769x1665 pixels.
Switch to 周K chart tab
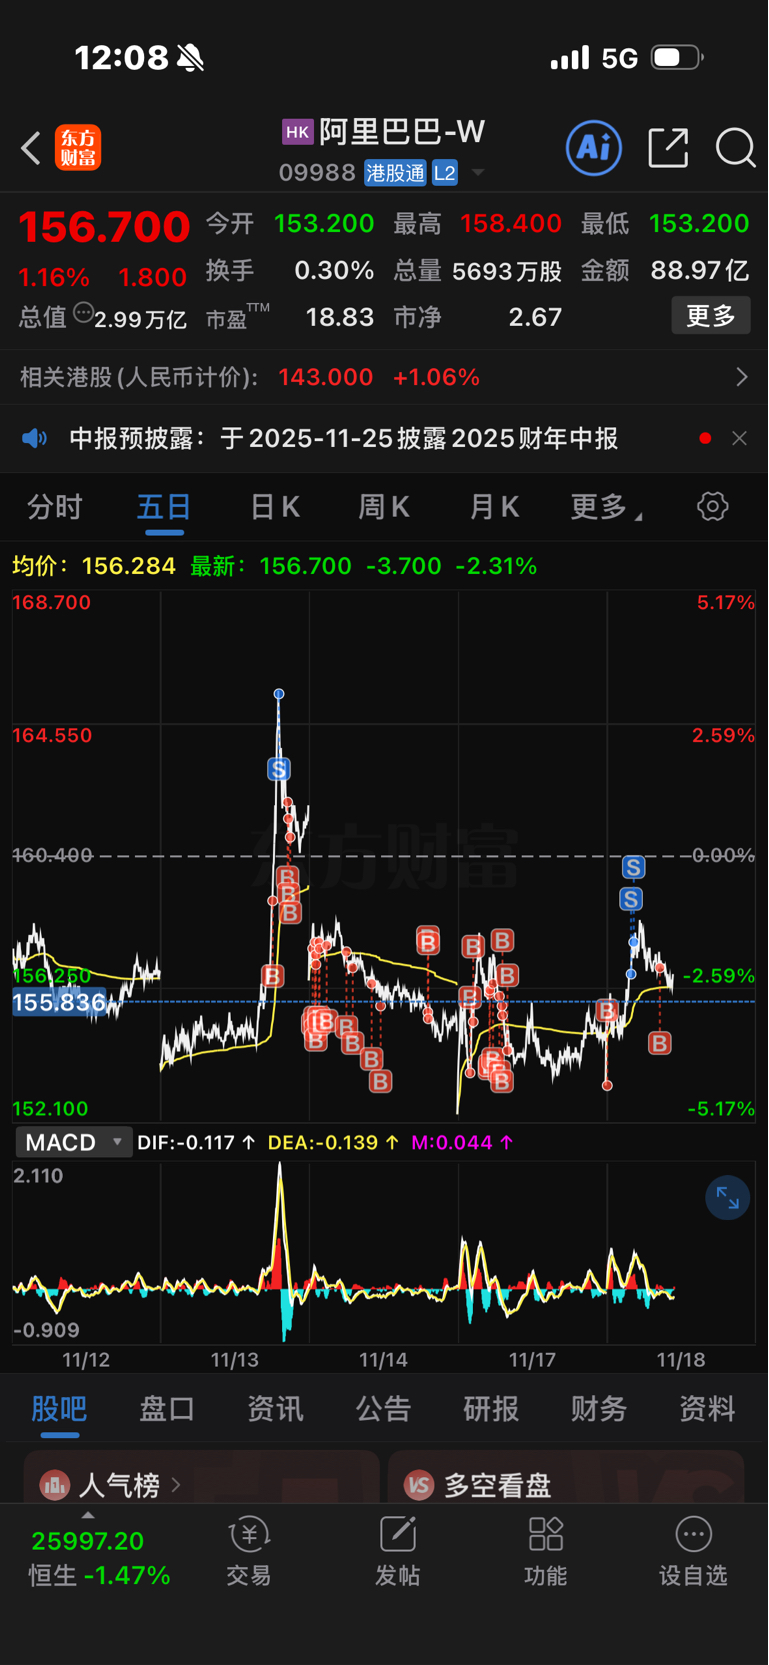click(x=384, y=507)
